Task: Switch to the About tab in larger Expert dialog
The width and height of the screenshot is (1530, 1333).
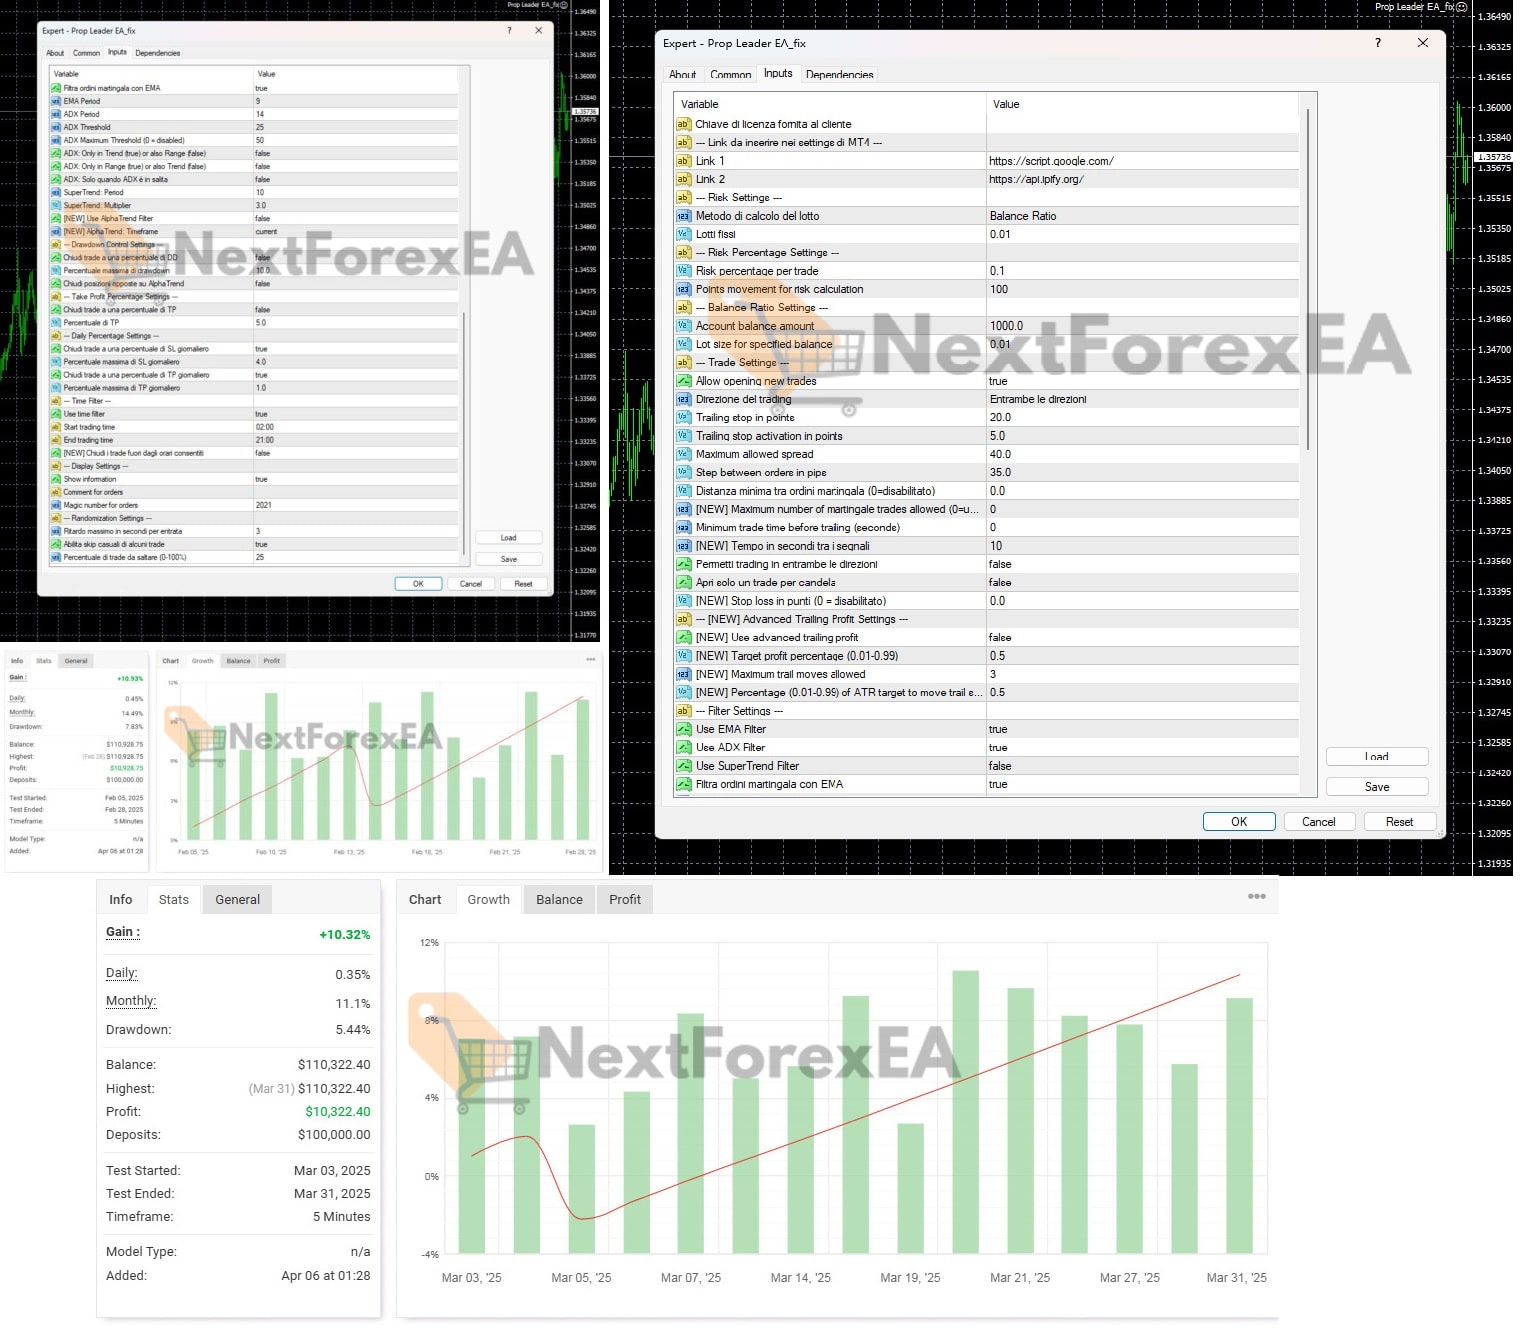Action: coord(682,74)
